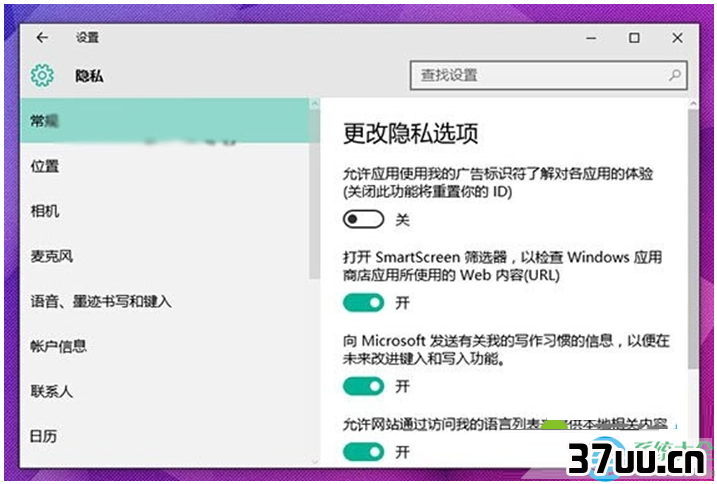
Task: Maximize the 设置 window
Action: pos(634,38)
